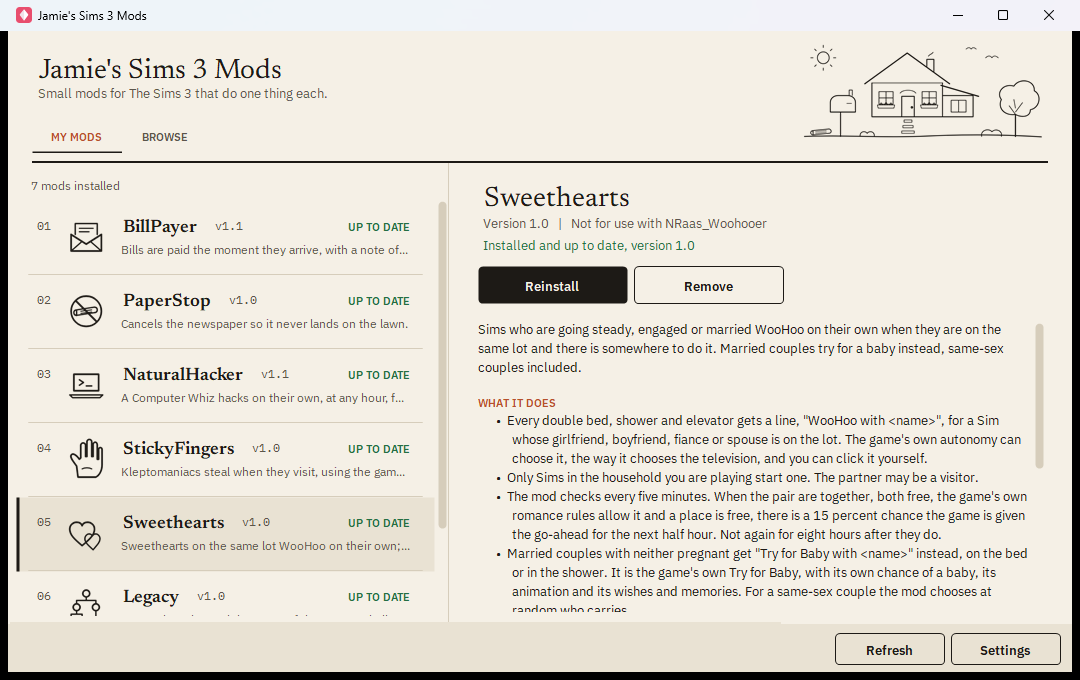Click the Sweethearts double hearts icon
Viewport: 1080px width, 680px height.
tap(85, 534)
